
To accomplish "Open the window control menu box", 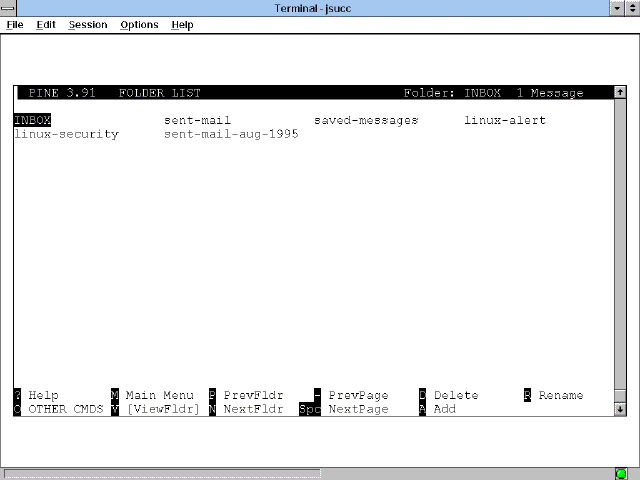I will pyautogui.click(x=8, y=8).
